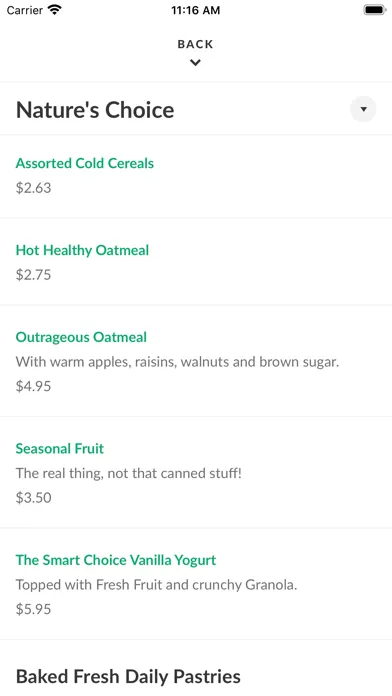Tap the $2.75 oatmeal price
This screenshot has height=696, width=392.
(34, 275)
